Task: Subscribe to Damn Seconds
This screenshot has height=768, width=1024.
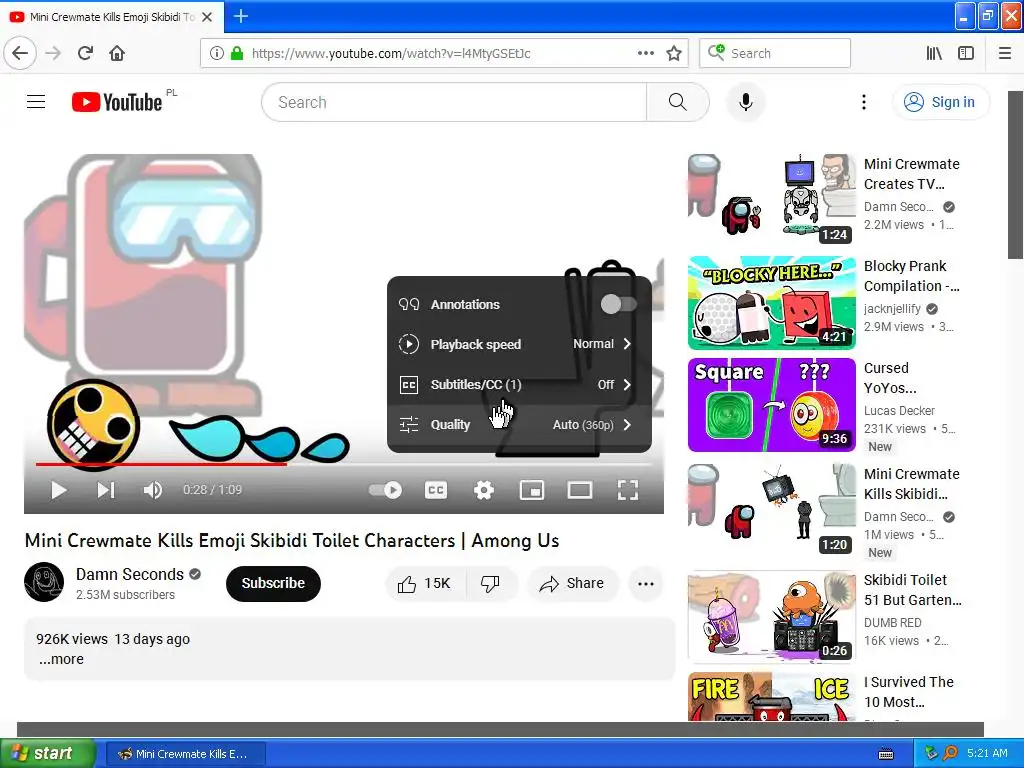Action: coord(273,583)
